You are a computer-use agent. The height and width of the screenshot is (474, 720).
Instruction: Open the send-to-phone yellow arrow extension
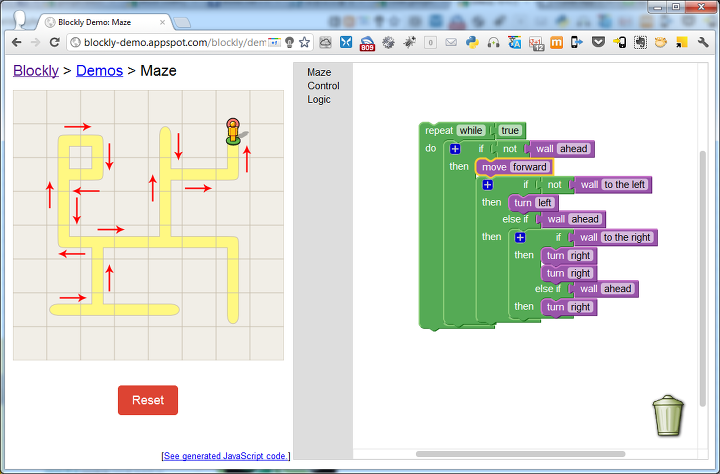point(619,43)
